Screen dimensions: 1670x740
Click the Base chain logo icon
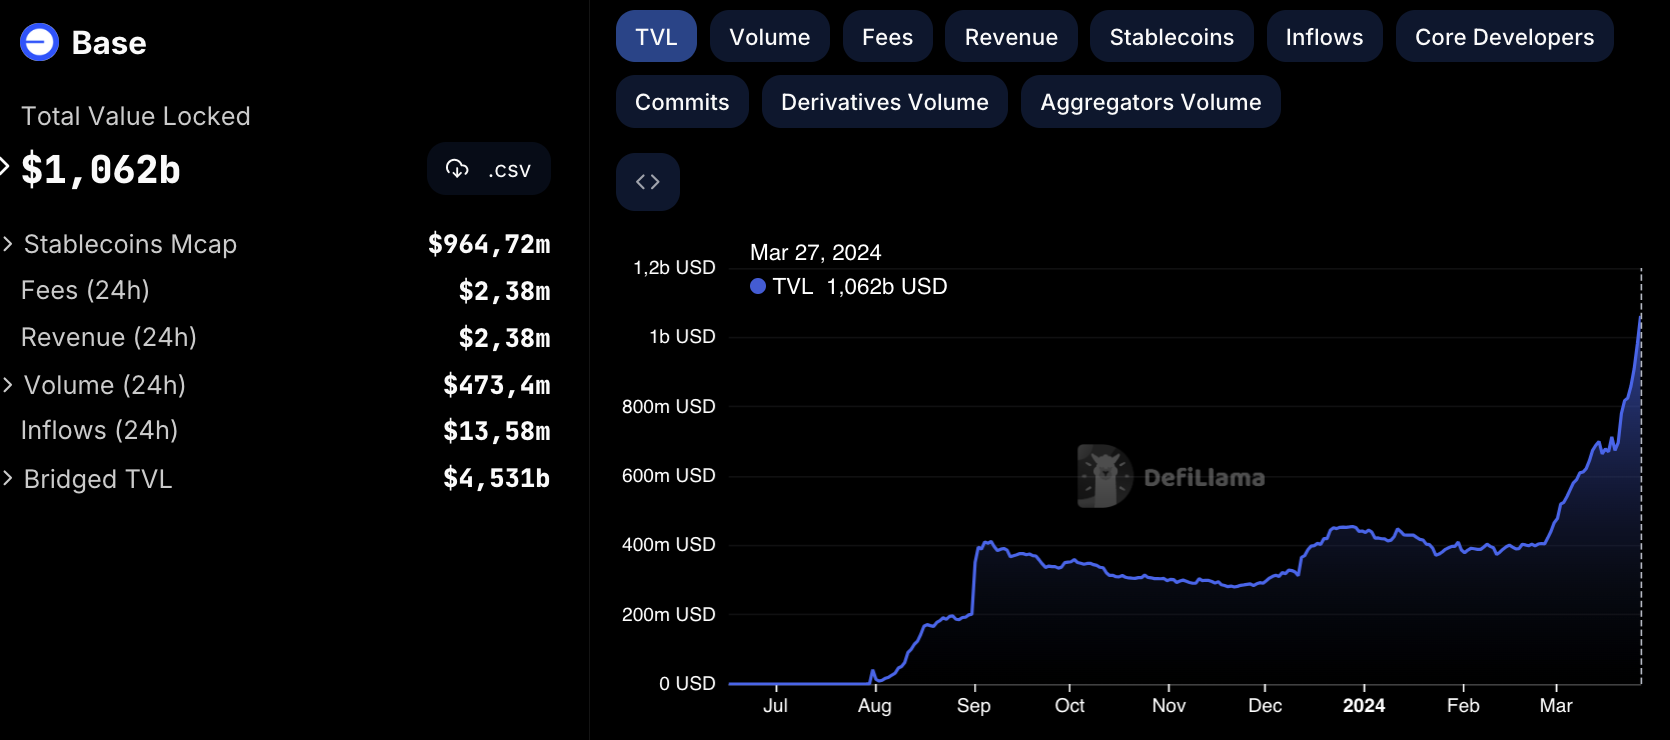tap(40, 42)
